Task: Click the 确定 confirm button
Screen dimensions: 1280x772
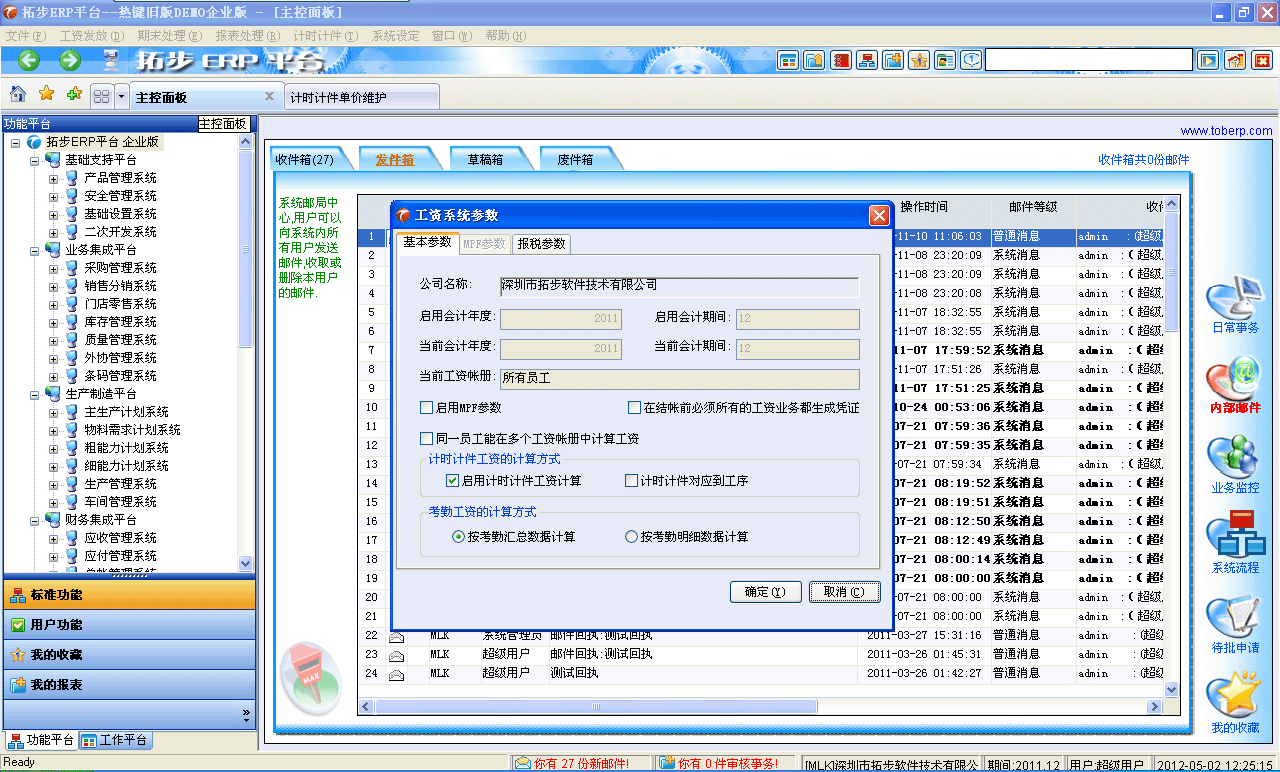Action: (765, 591)
